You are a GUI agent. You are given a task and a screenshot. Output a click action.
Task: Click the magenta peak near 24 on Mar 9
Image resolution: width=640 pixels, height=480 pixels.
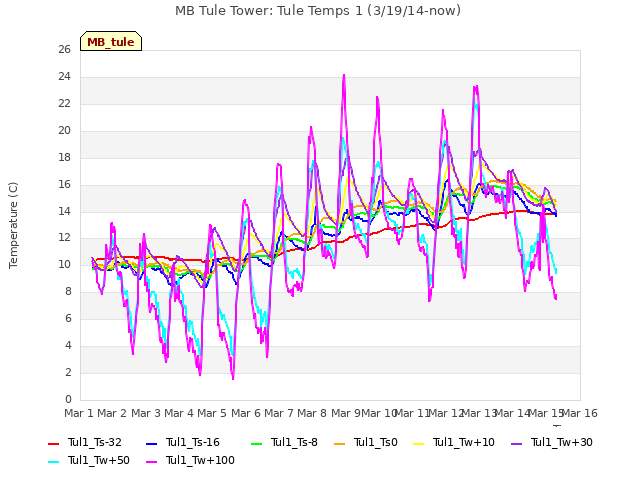(x=344, y=76)
